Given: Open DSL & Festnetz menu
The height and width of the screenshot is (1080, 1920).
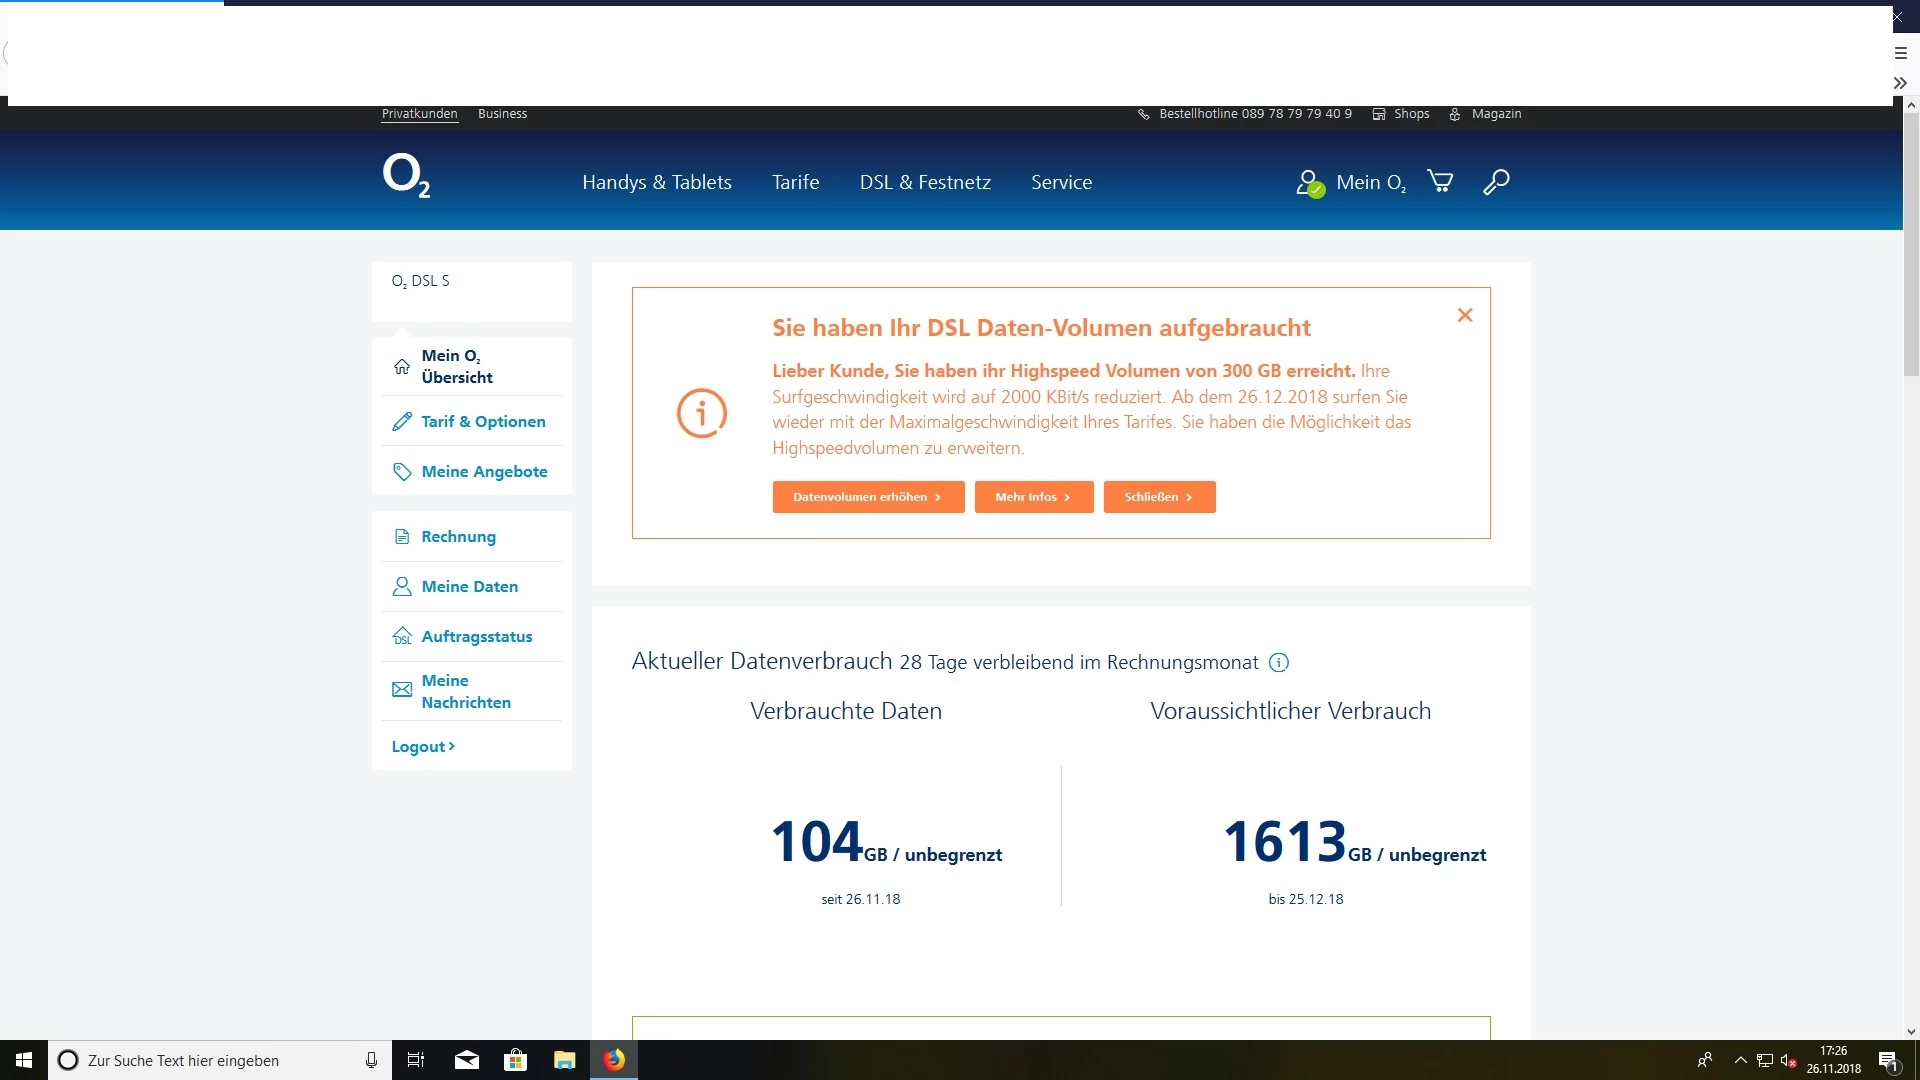Looking at the screenshot, I should tap(925, 182).
